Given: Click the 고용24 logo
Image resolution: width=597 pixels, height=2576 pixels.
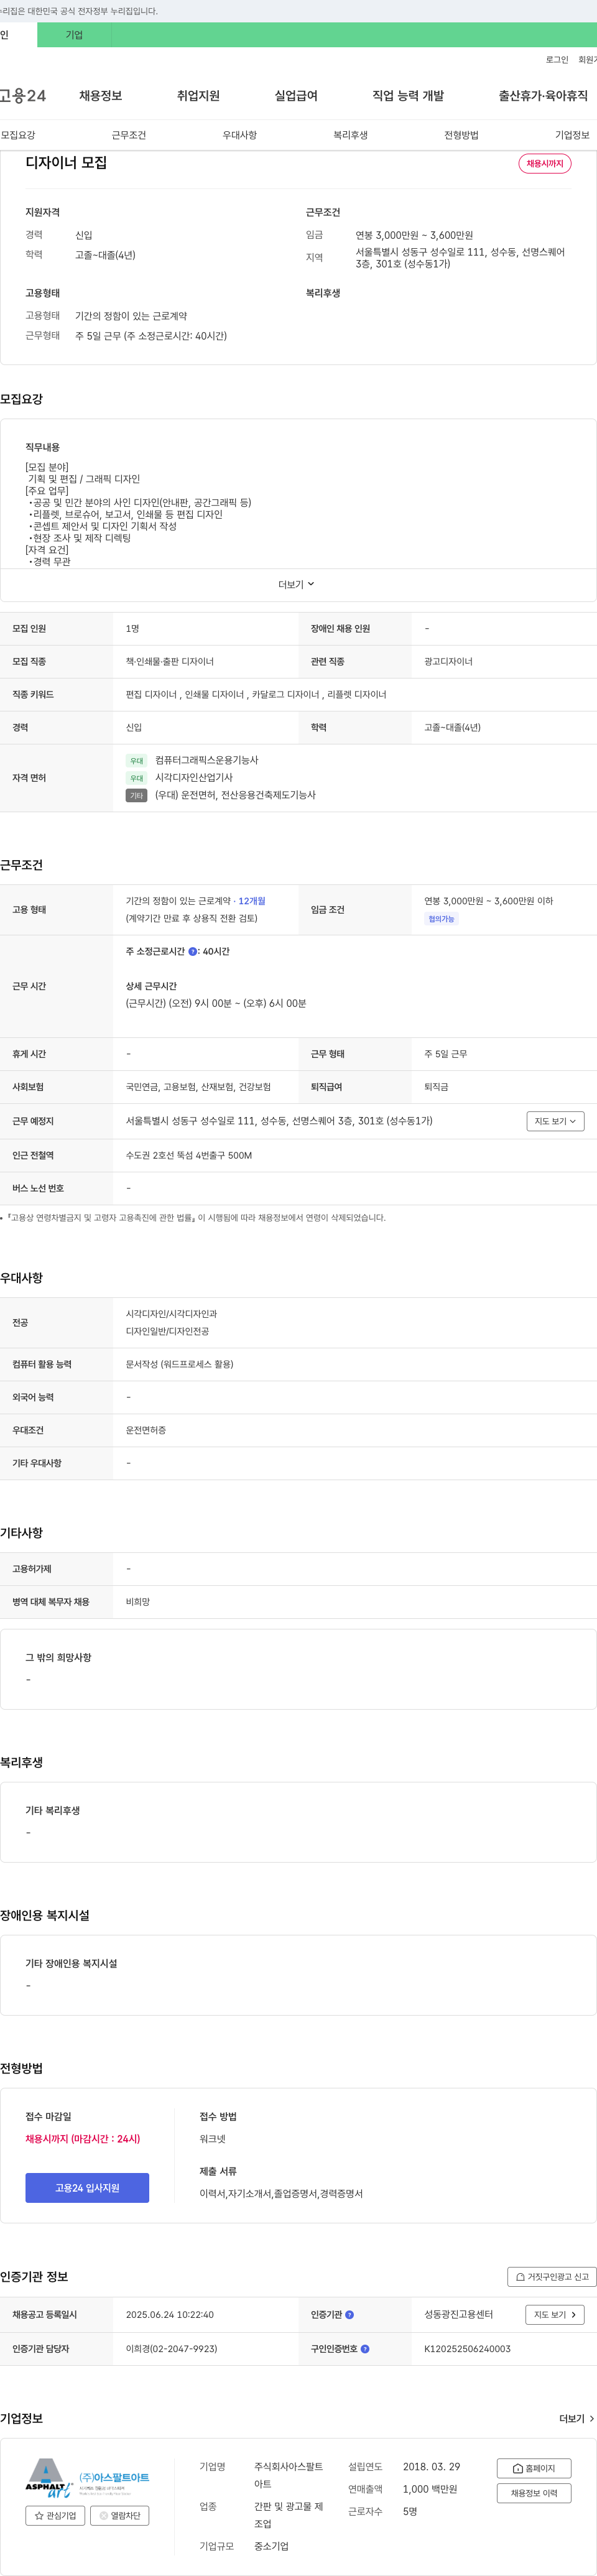Looking at the screenshot, I should pos(22,96).
